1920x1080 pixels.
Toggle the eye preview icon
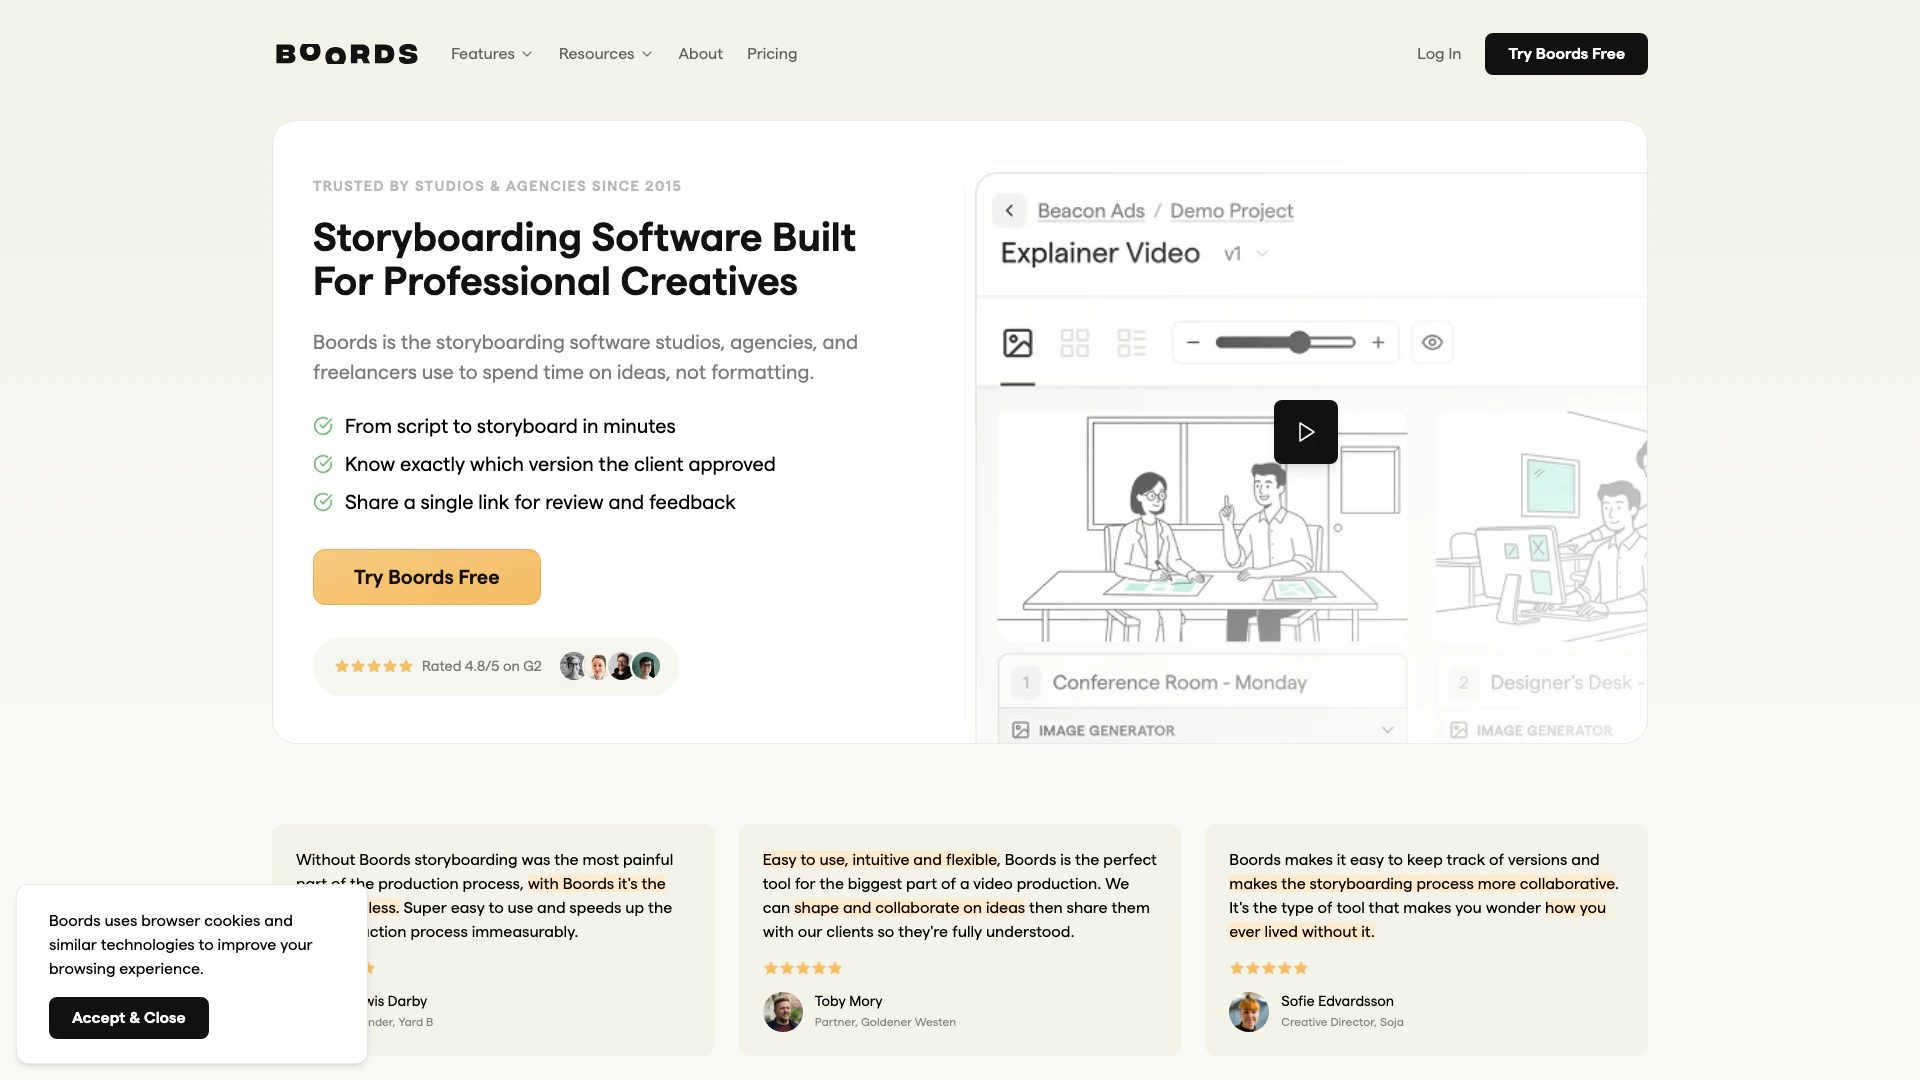coord(1432,343)
